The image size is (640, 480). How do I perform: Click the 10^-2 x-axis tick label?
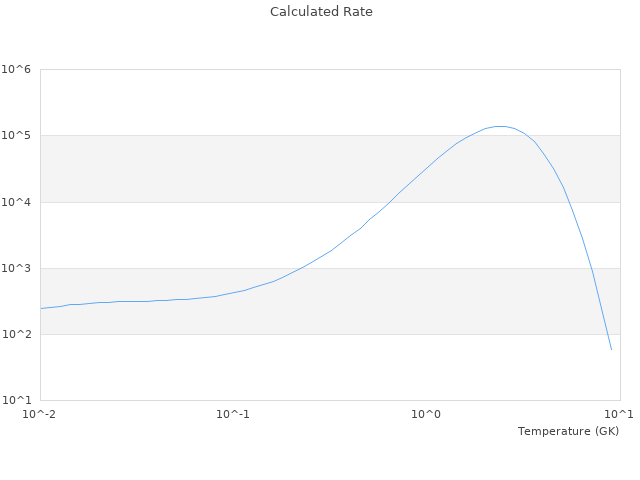coord(40,414)
